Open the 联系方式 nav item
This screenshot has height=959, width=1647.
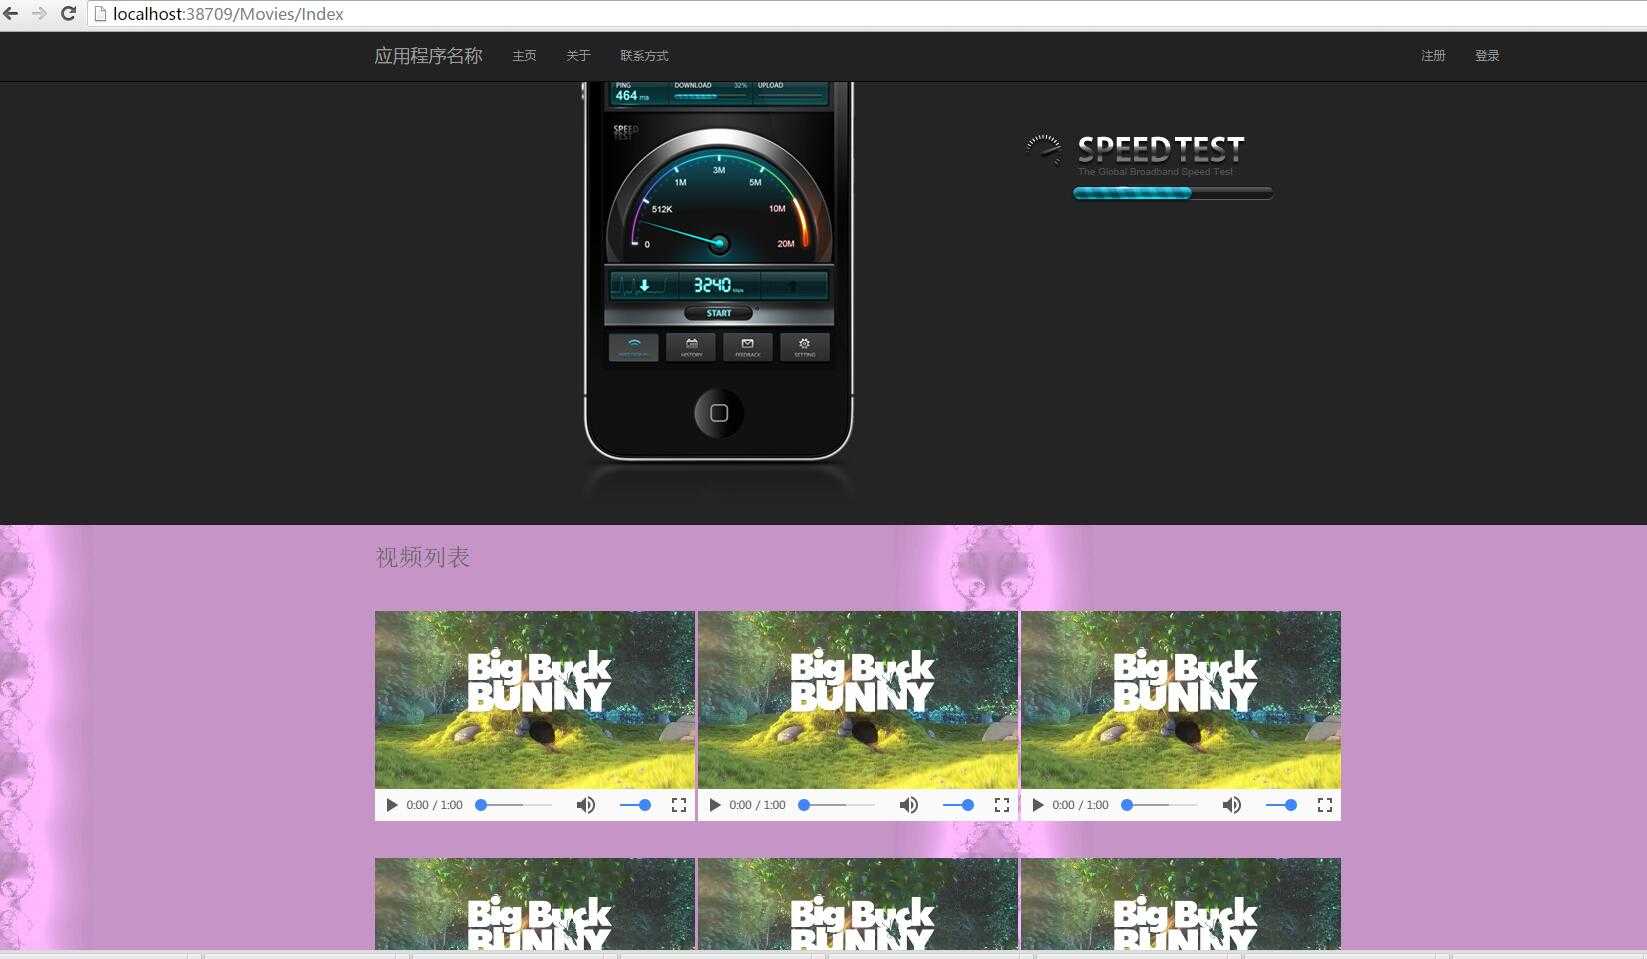pos(644,56)
